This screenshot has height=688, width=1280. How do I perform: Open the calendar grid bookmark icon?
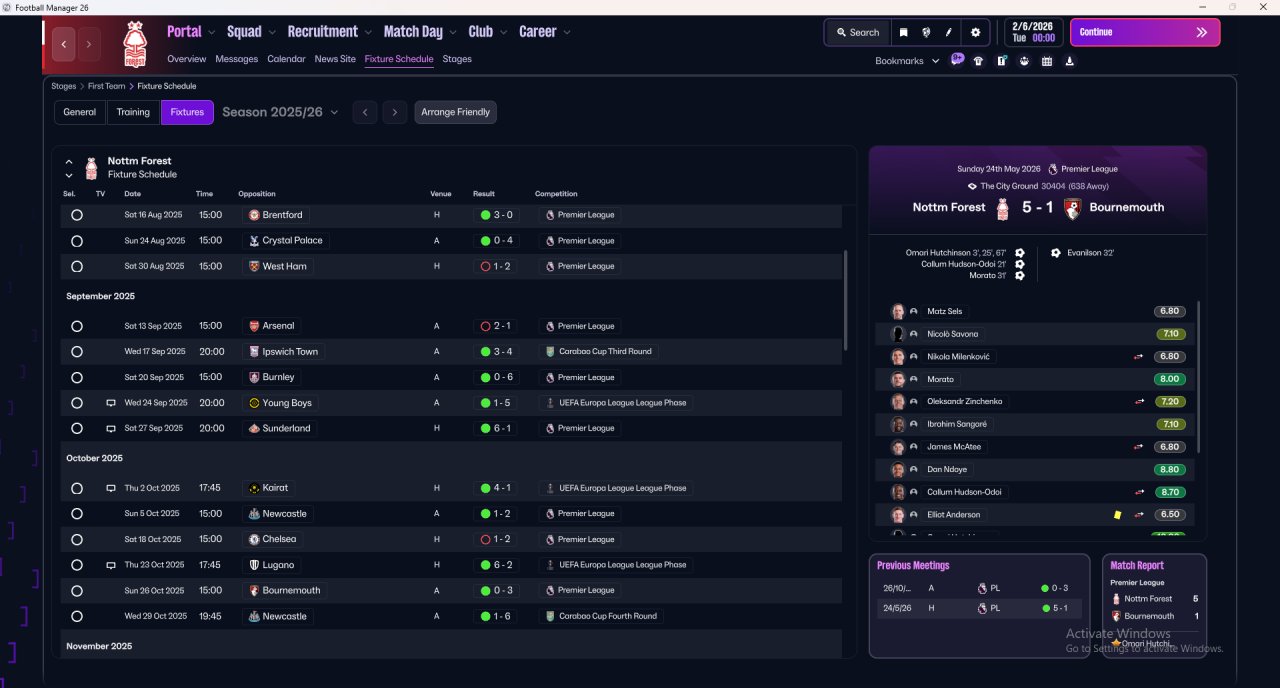[1047, 61]
